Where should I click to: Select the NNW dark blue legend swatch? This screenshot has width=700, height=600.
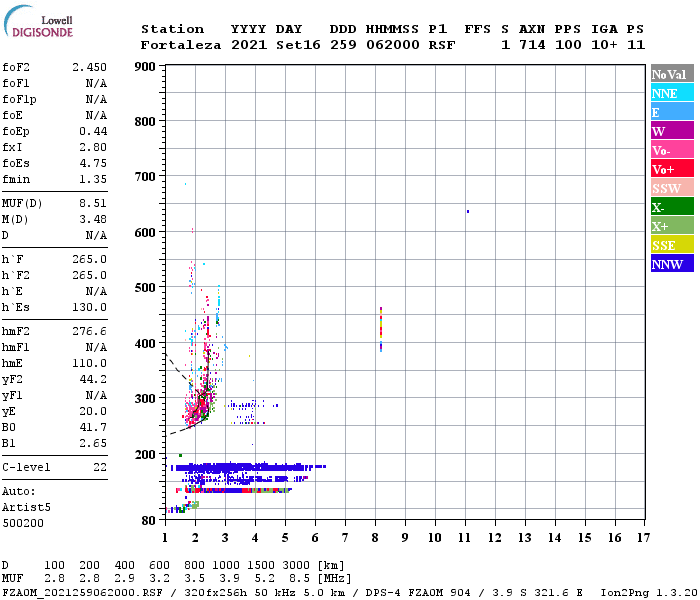tap(672, 263)
